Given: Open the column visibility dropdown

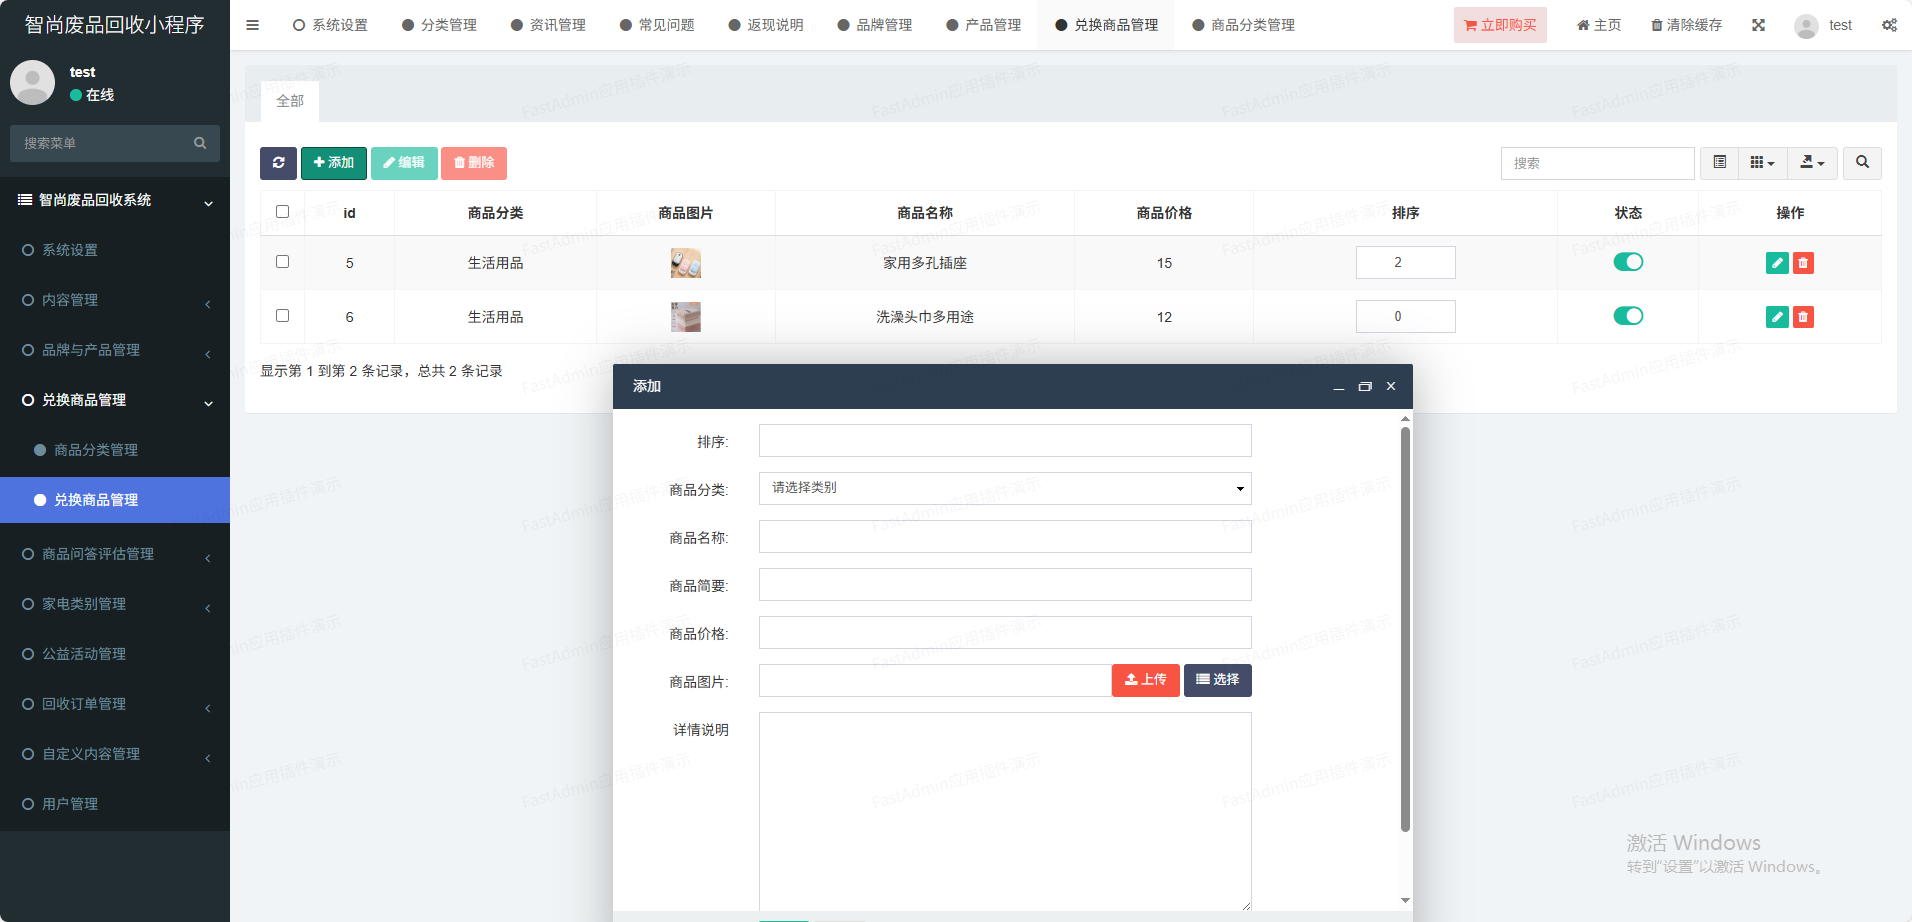Looking at the screenshot, I should tap(1762, 163).
